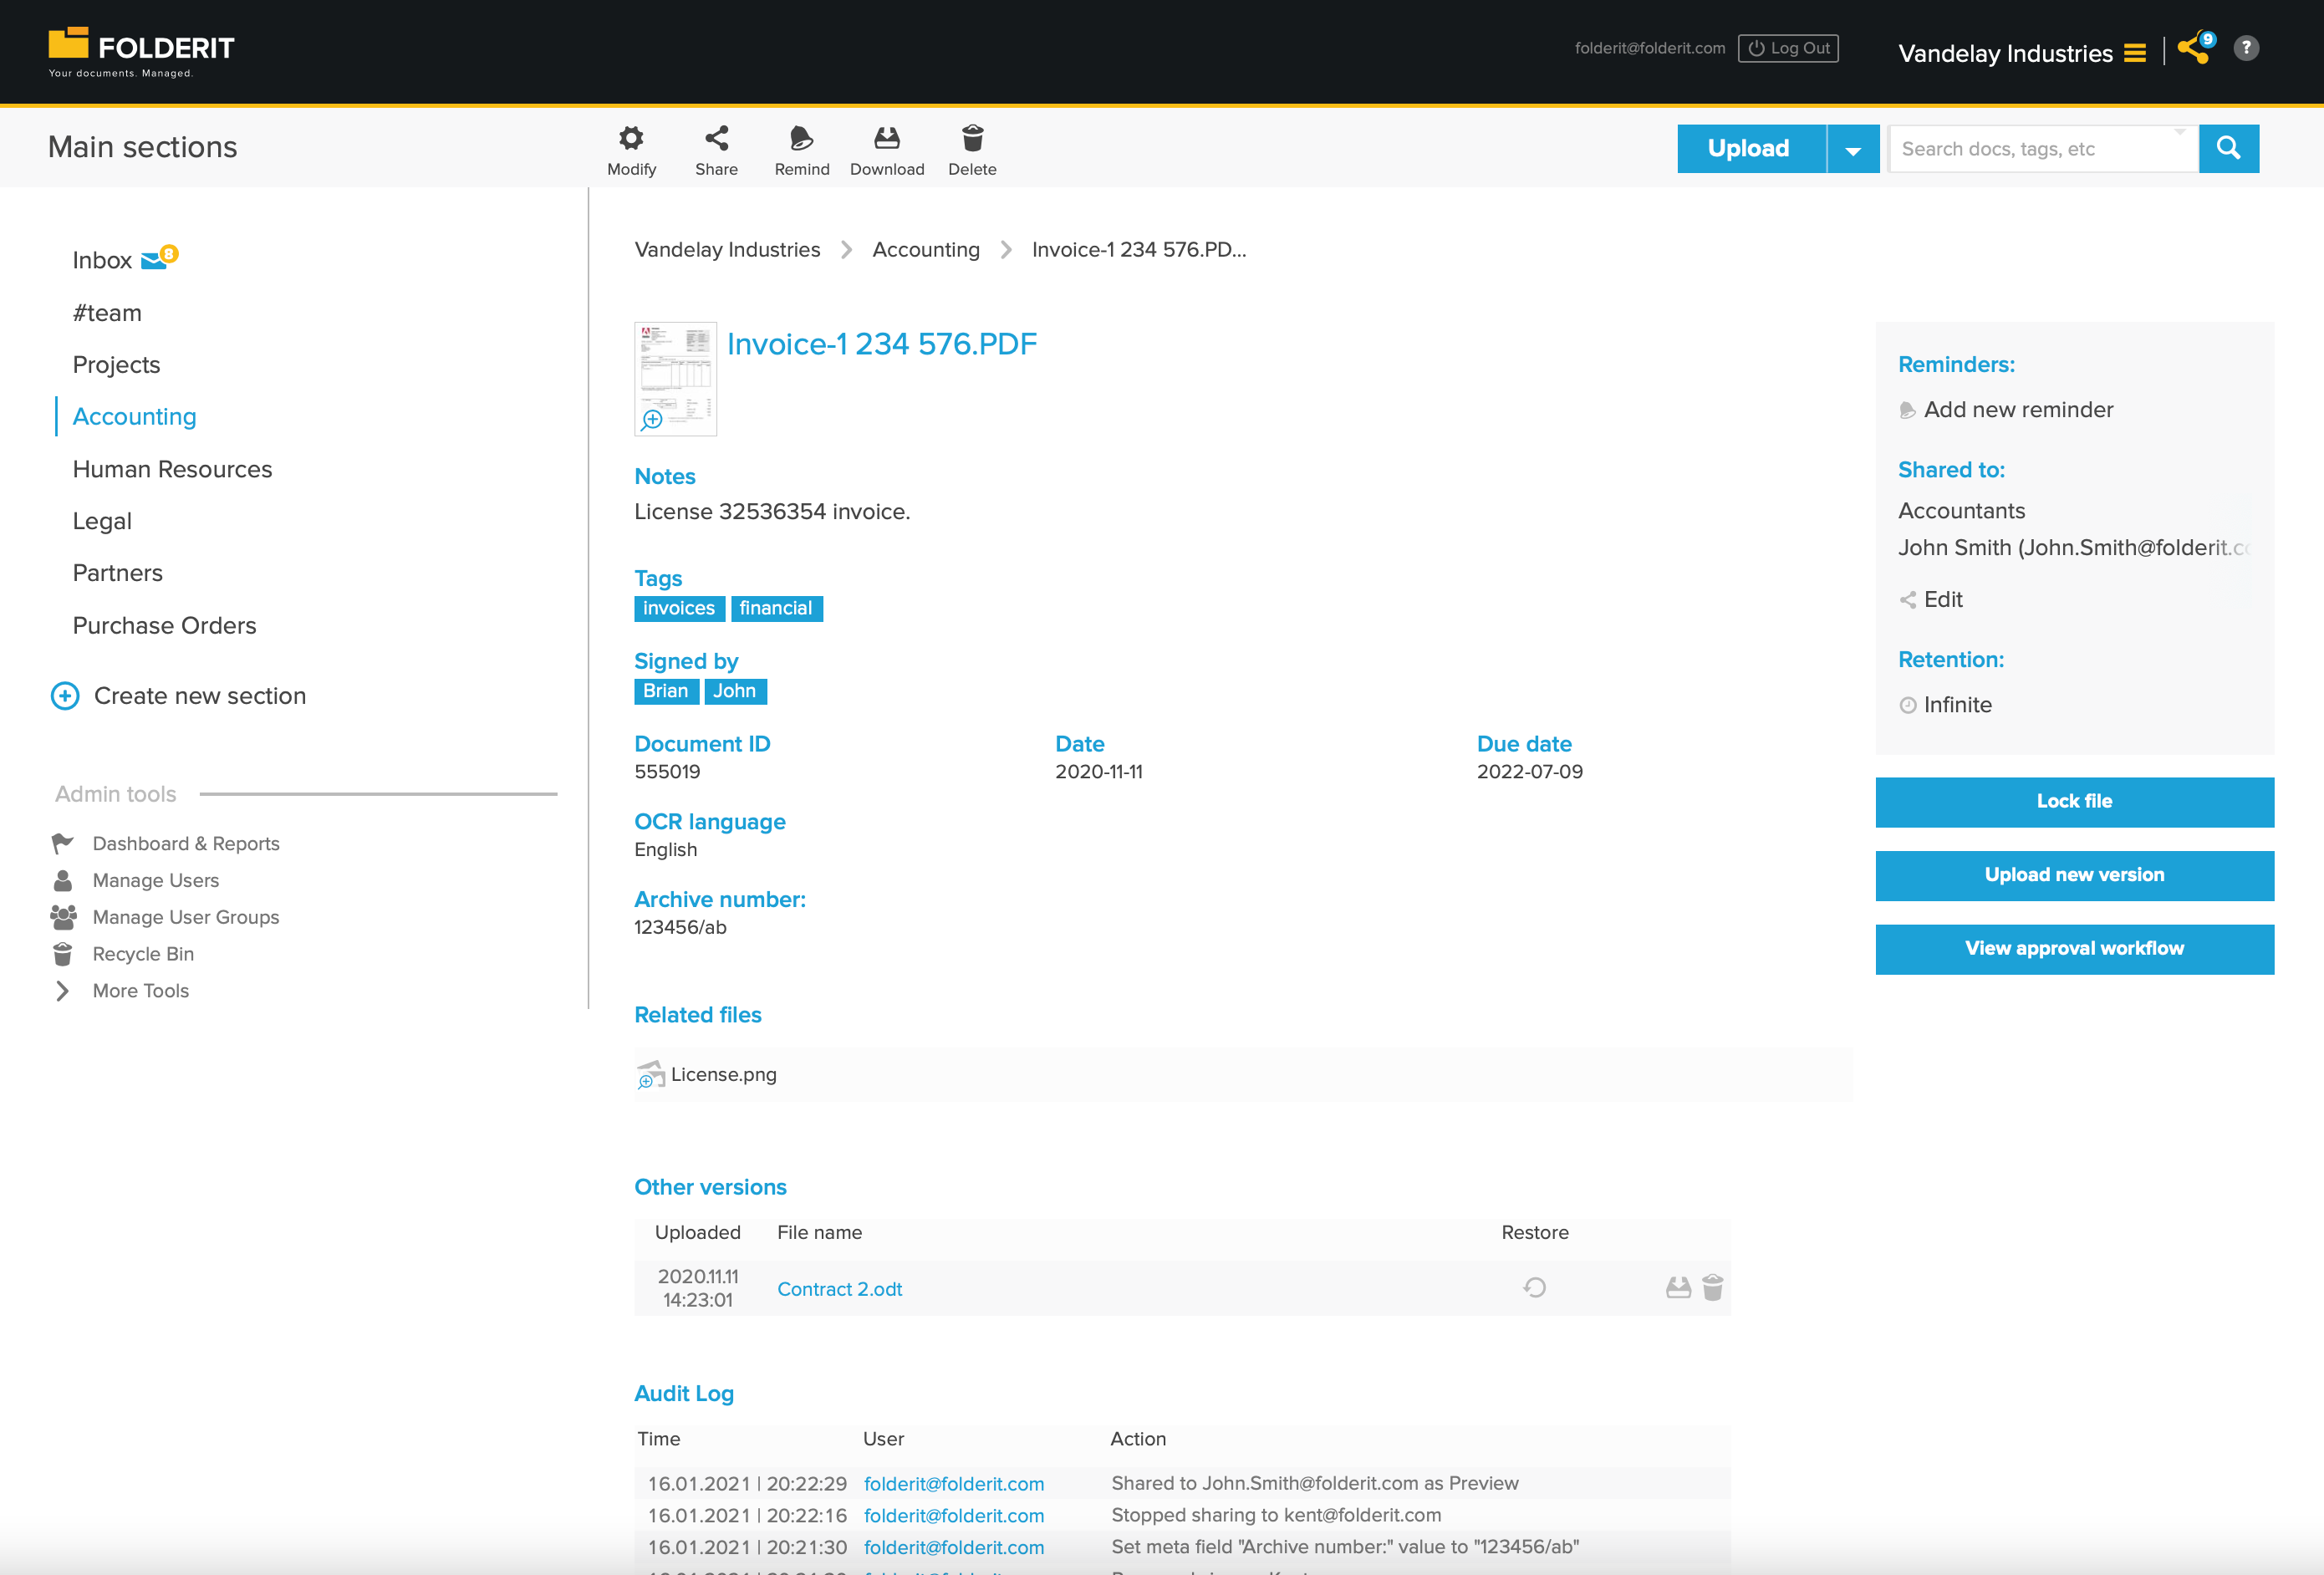Expand More Tools in Admin tools
The width and height of the screenshot is (2324, 1575).
click(x=140, y=991)
